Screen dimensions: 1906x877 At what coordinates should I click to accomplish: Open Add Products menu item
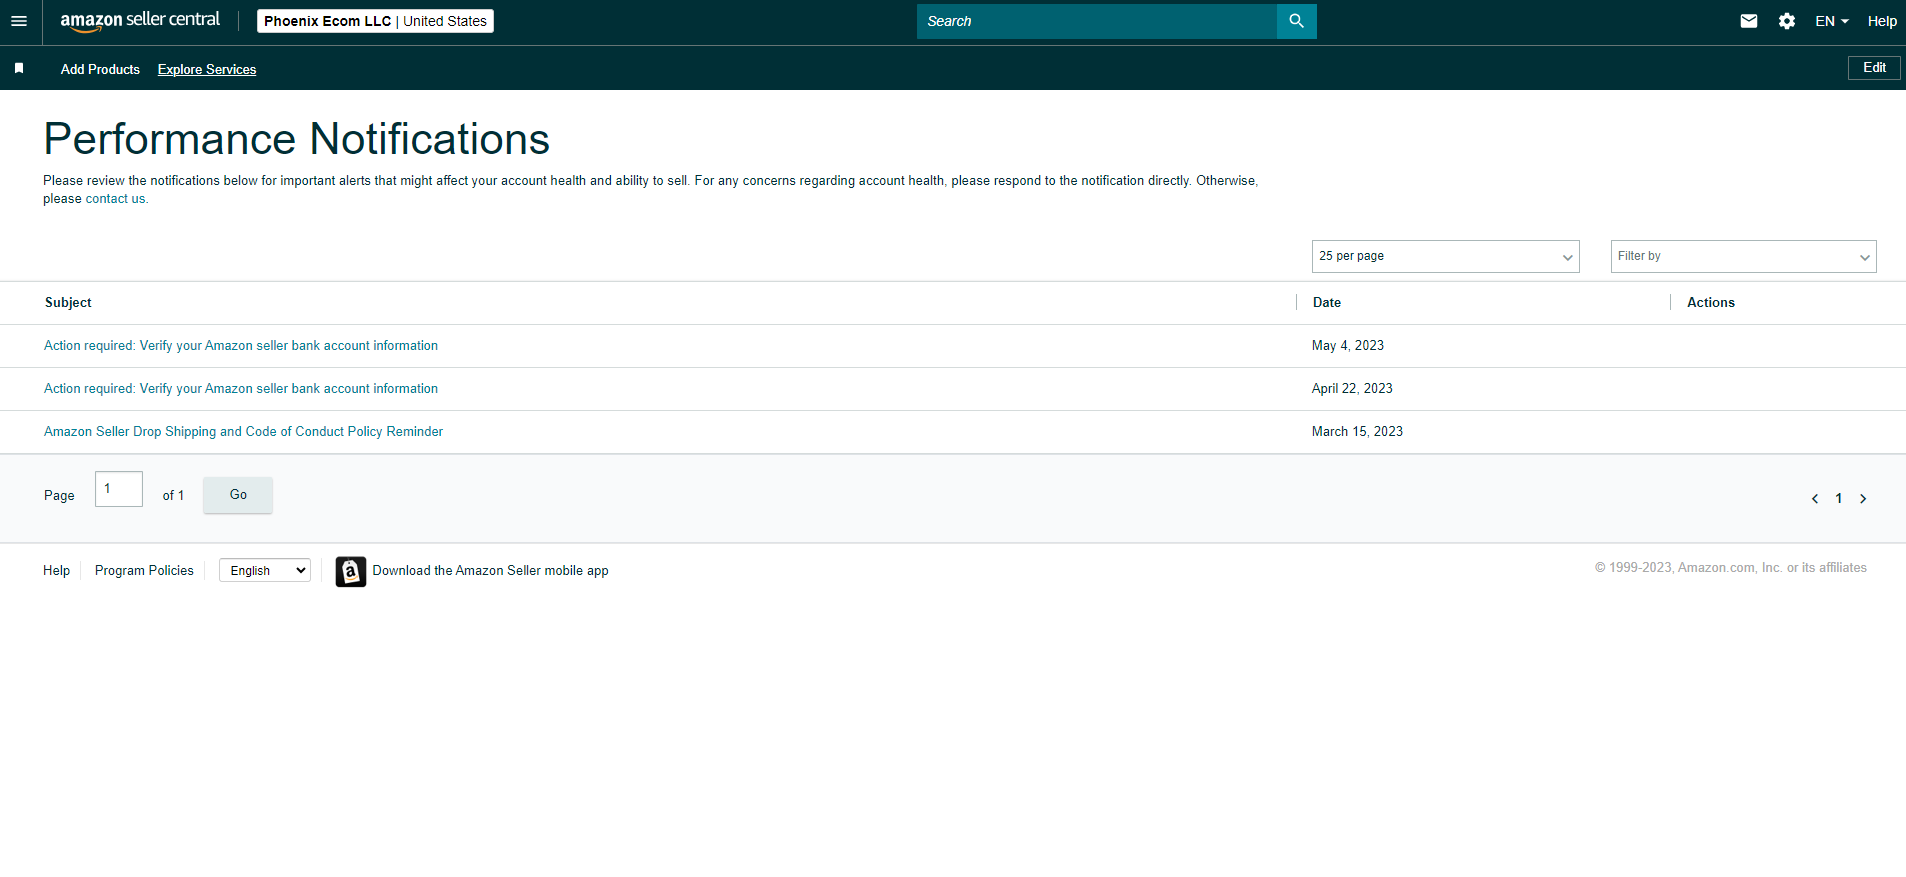coord(100,69)
